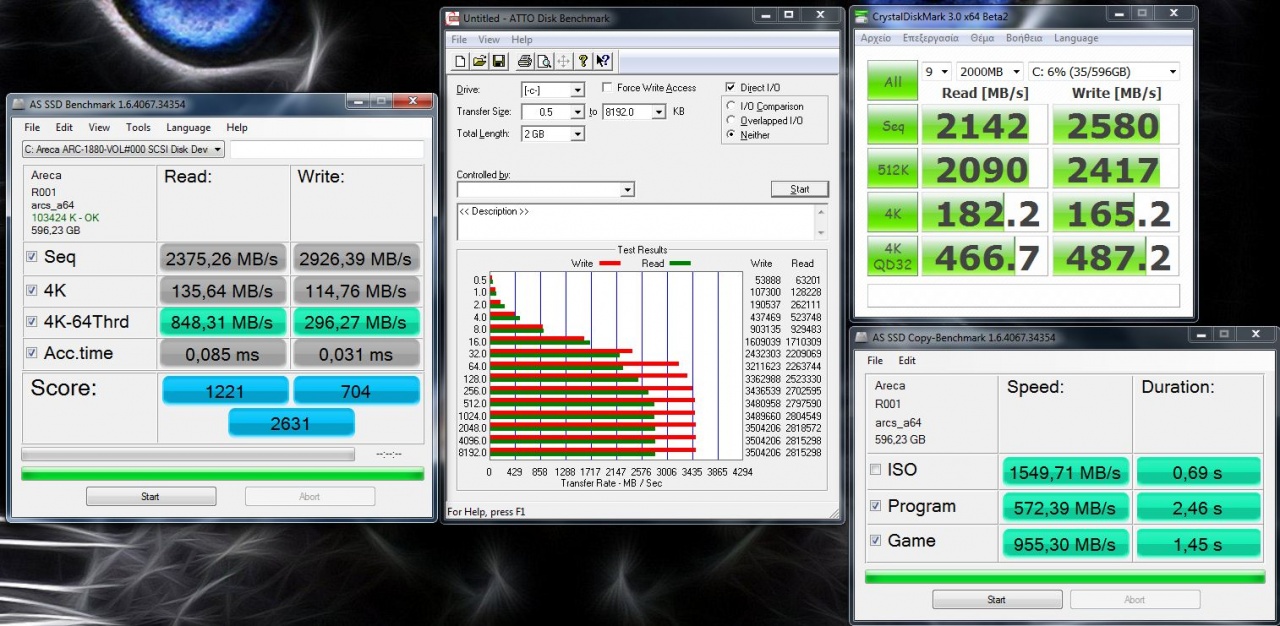Open the Controlled by dropdown in ATTO
1280x626 pixels.
(627, 189)
